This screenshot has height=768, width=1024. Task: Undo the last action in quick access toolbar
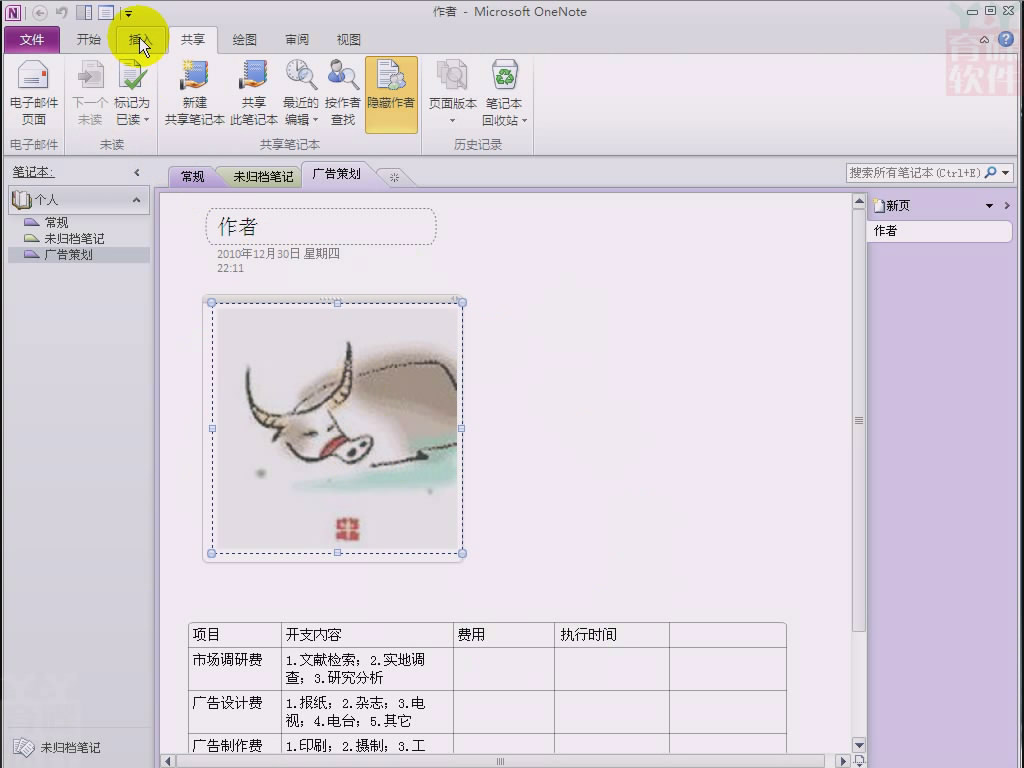click(61, 12)
